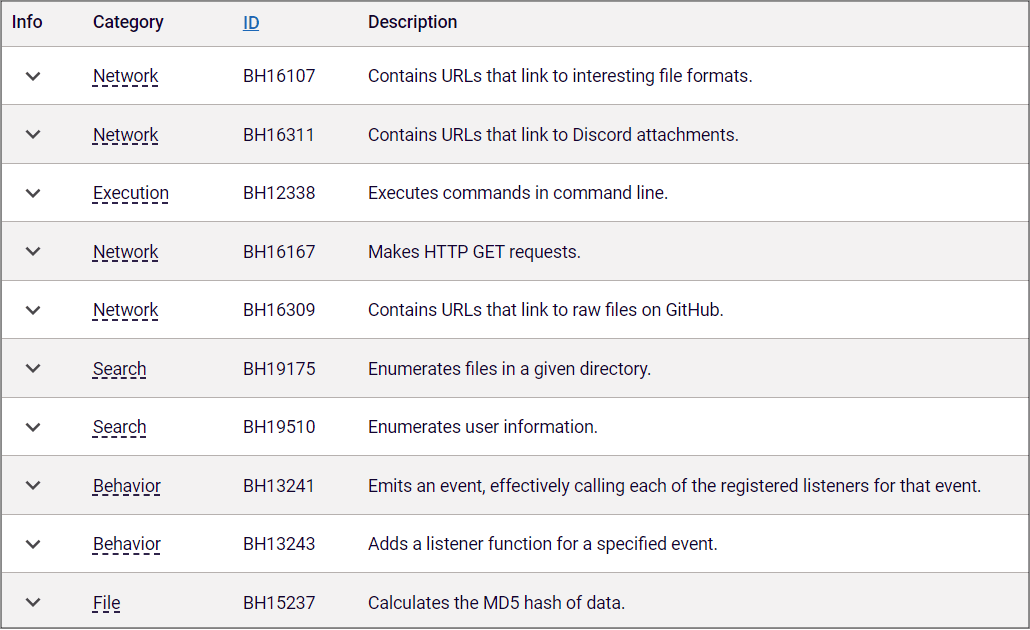Expand the Search entry BH19175
Viewport: 1030px width, 630px height.
[x=33, y=368]
